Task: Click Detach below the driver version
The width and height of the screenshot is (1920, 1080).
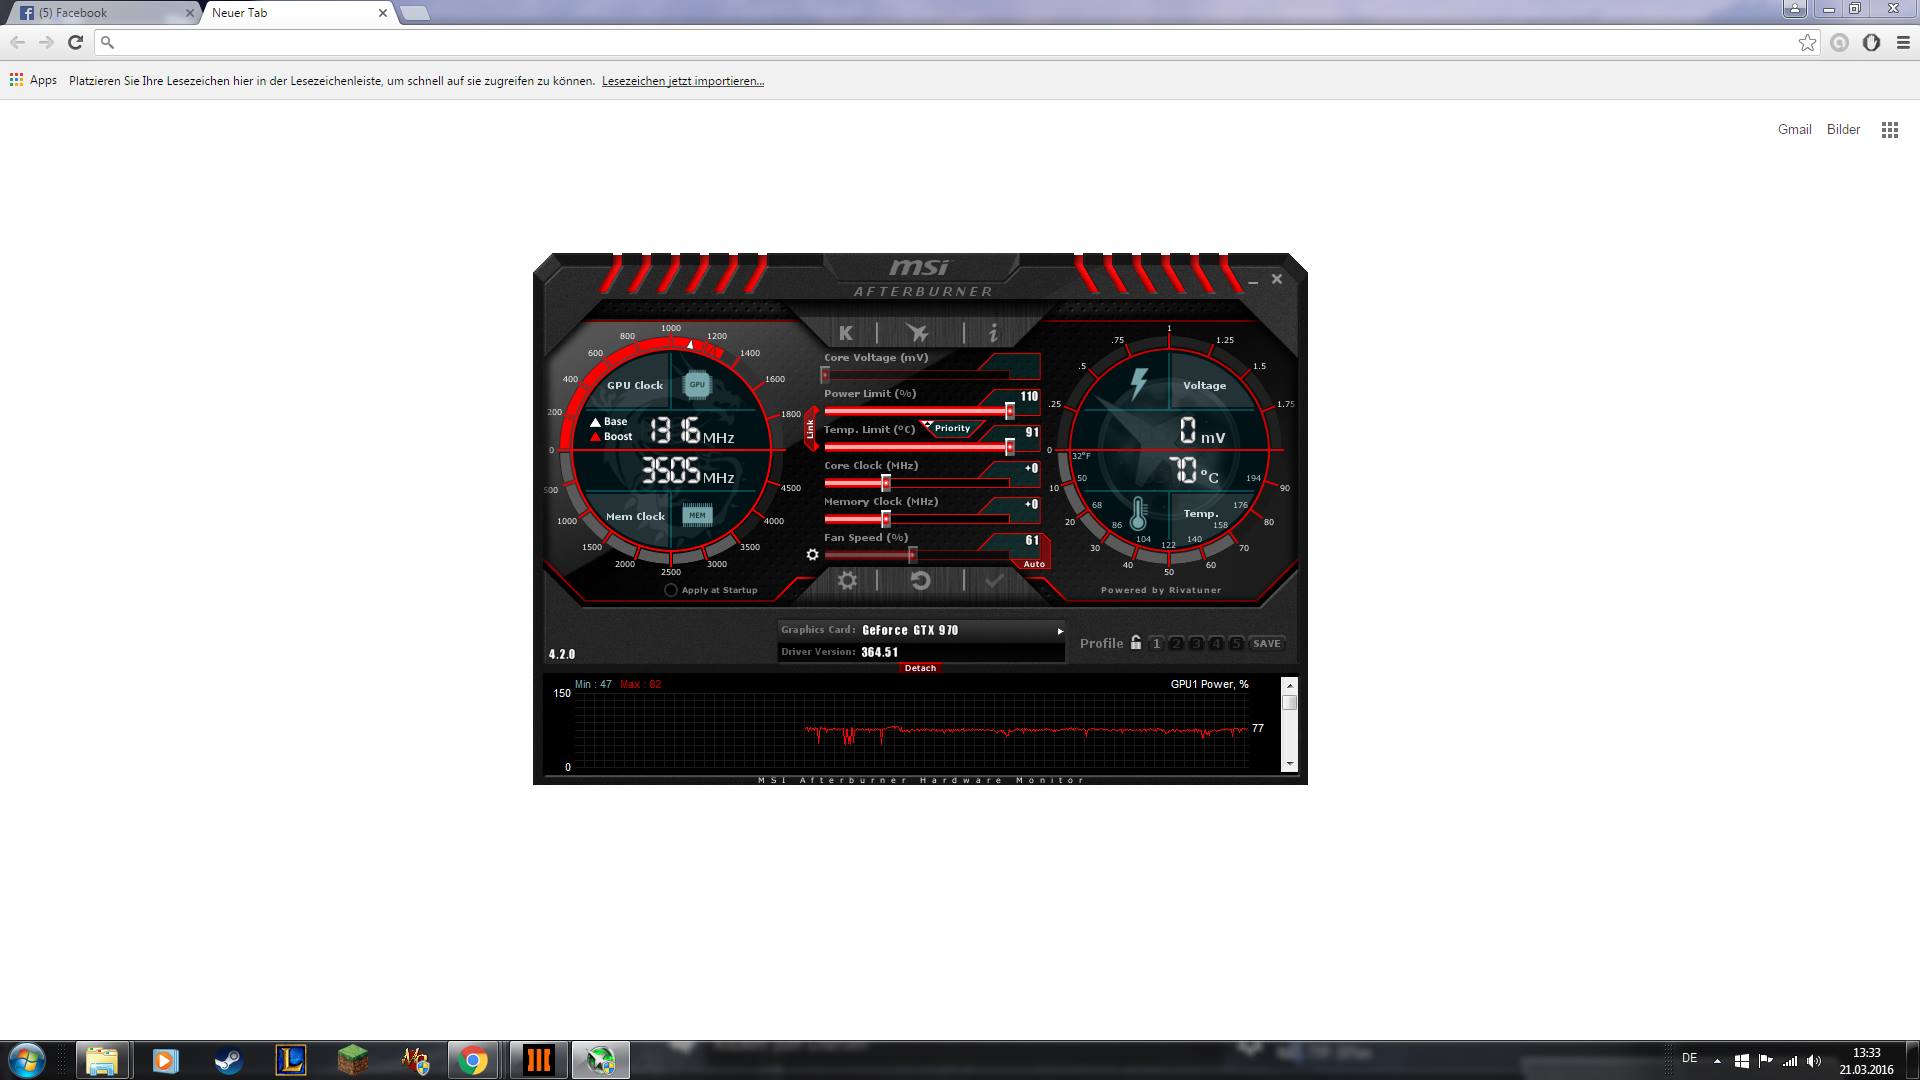Action: click(x=920, y=668)
